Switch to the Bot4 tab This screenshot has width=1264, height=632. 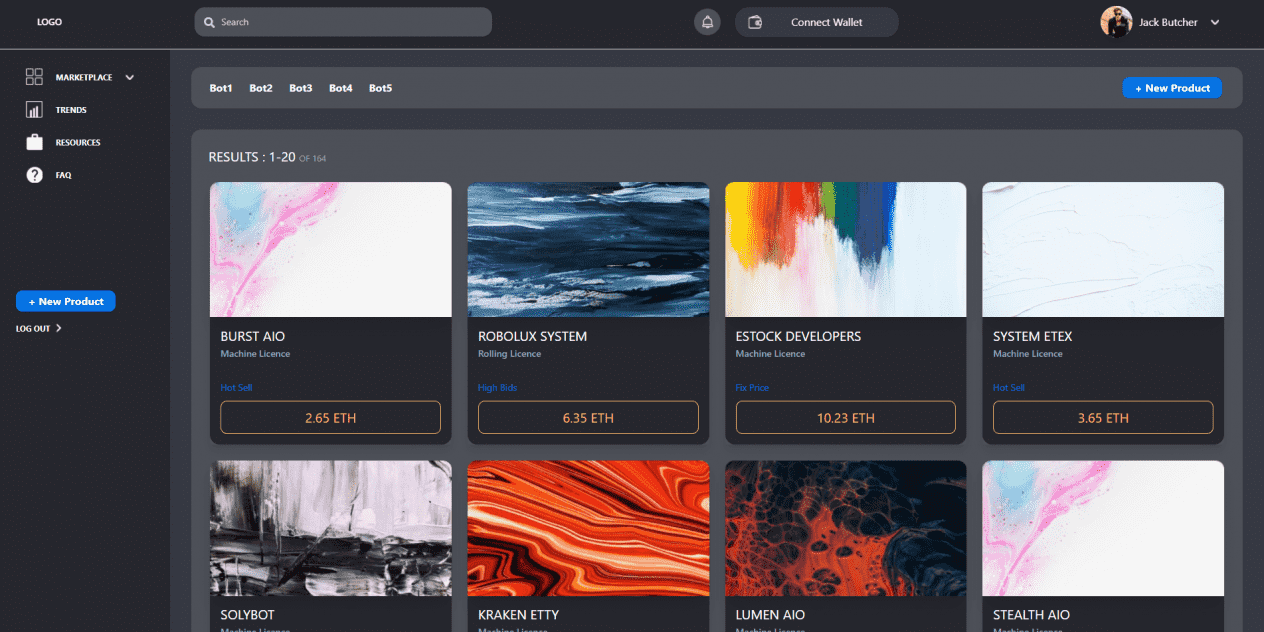(341, 88)
